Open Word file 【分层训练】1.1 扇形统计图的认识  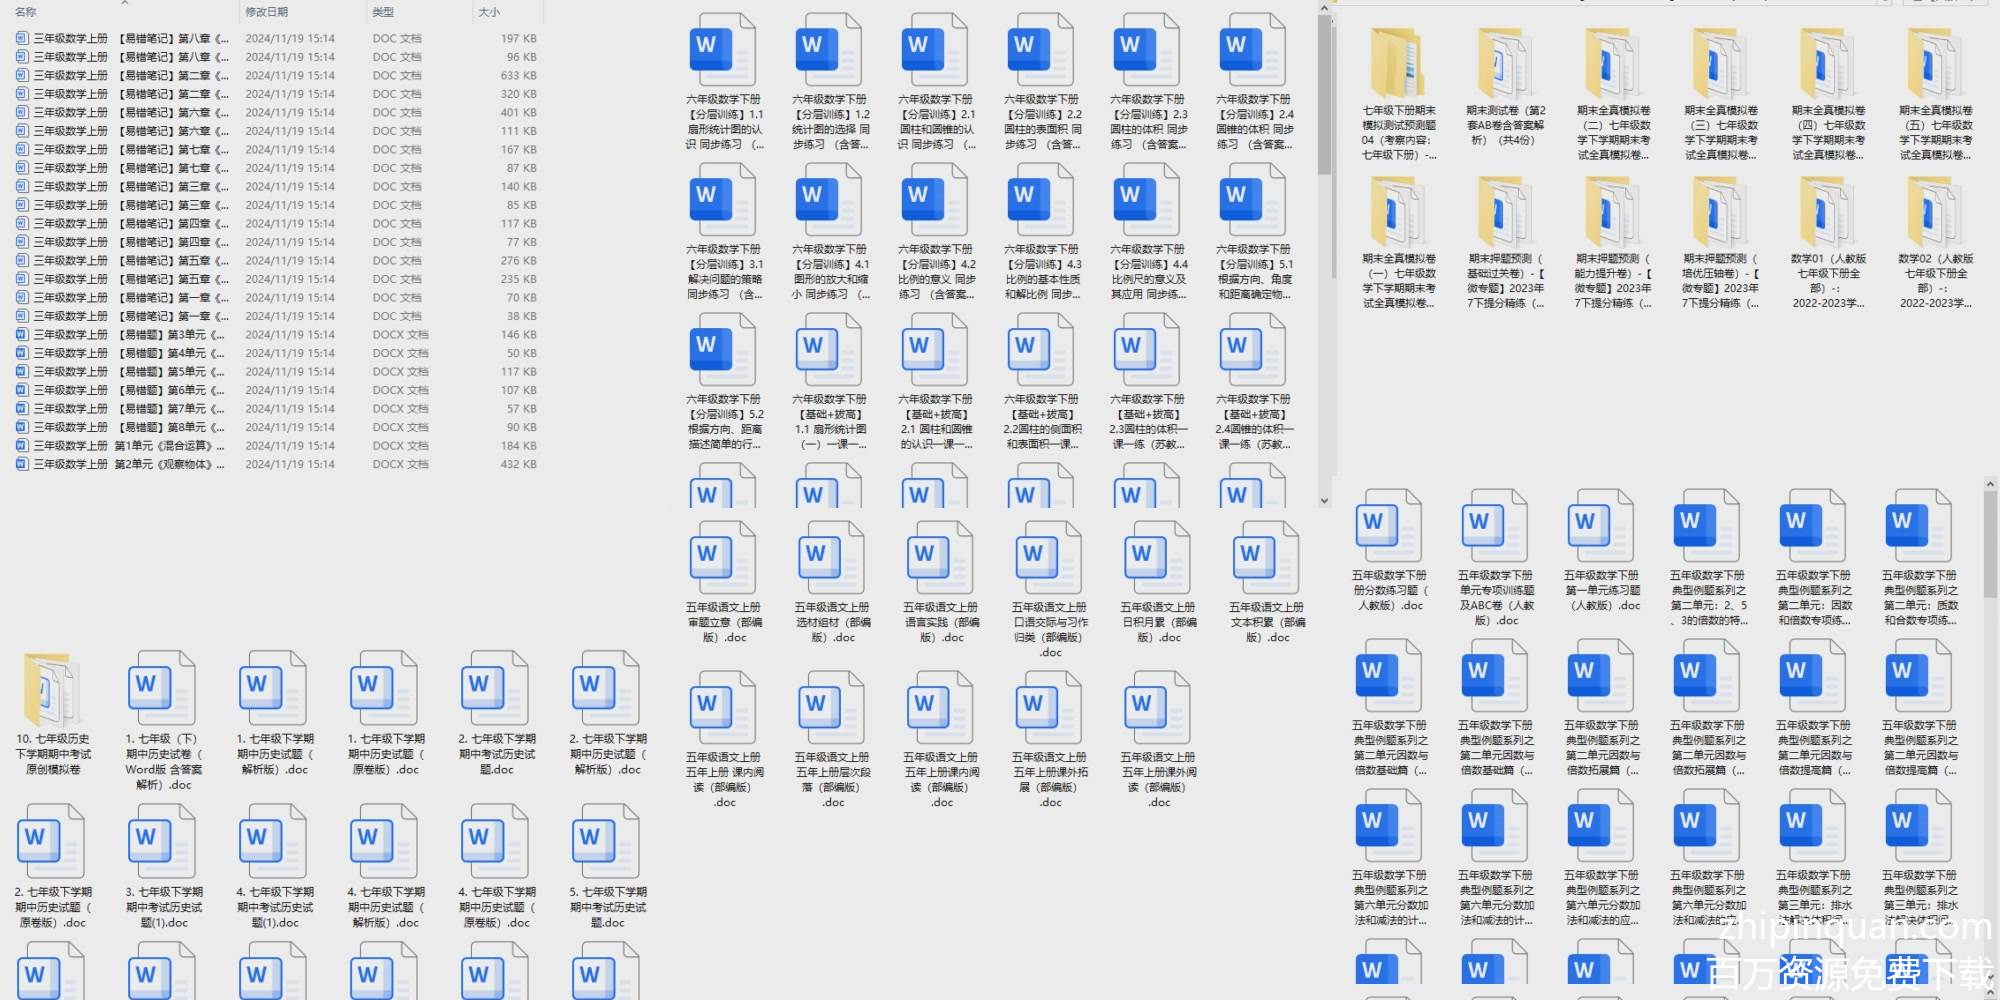723,50
